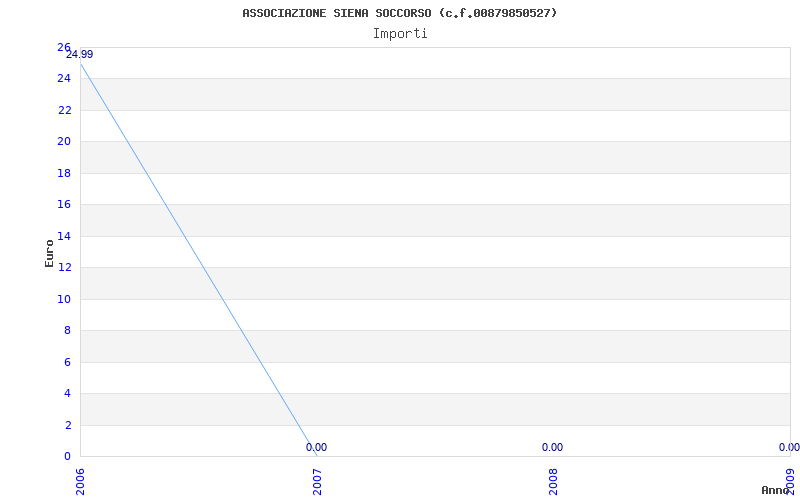800x500 pixels.
Task: Click the 20 tick on Euro axis
Action: tap(64, 141)
